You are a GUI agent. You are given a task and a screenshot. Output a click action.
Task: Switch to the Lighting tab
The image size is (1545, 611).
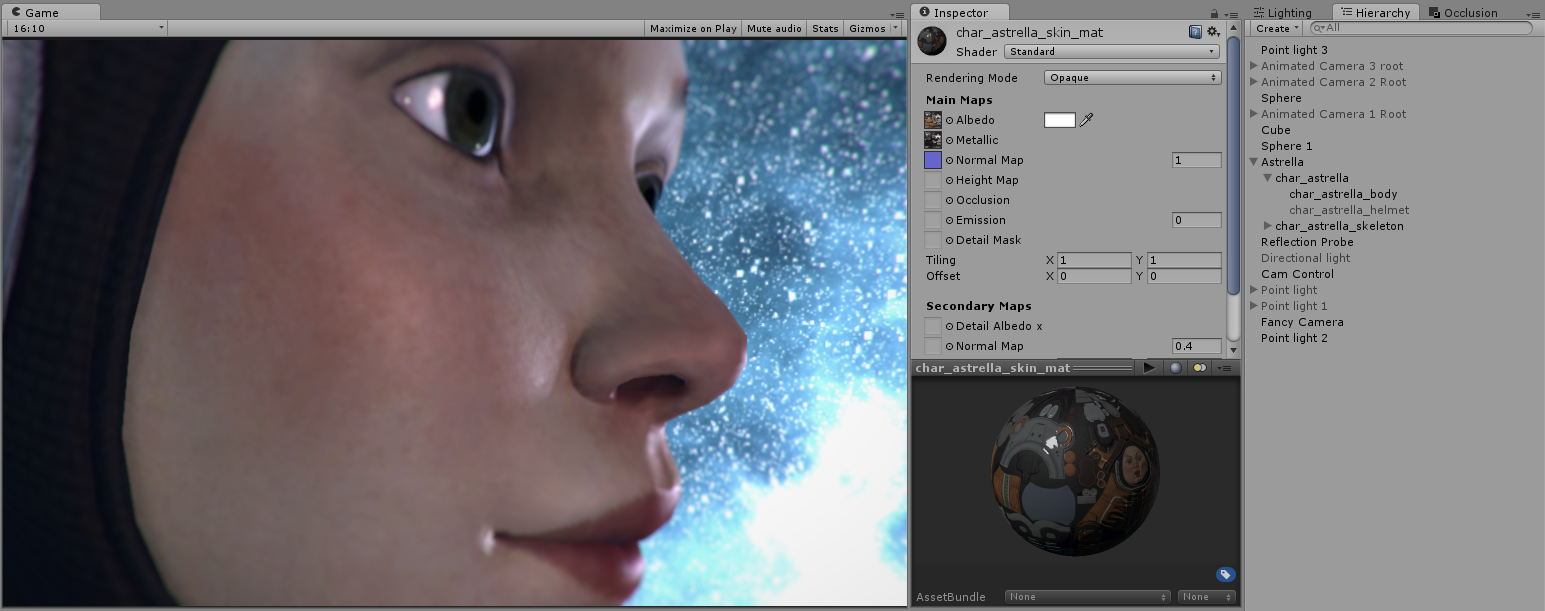pos(1283,13)
